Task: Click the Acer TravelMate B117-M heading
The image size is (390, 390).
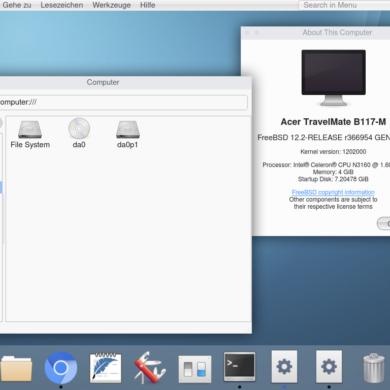Action: point(333,122)
